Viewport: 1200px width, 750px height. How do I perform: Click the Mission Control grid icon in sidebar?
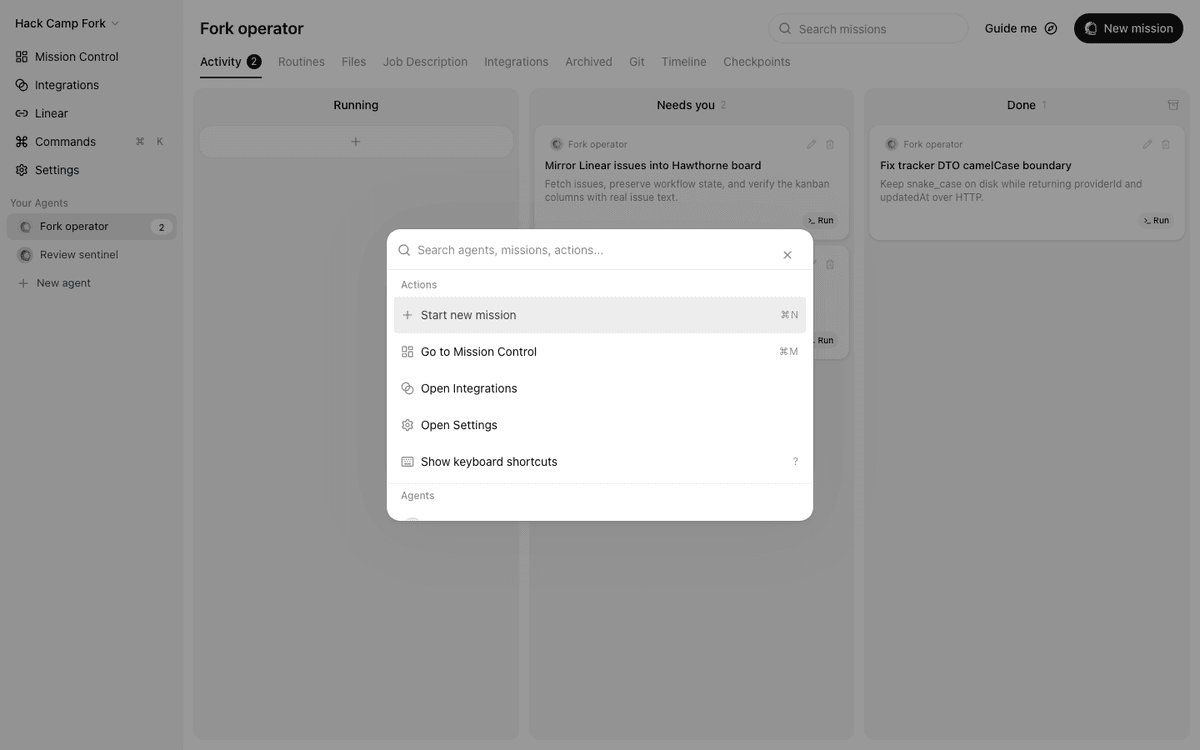tap(22, 57)
